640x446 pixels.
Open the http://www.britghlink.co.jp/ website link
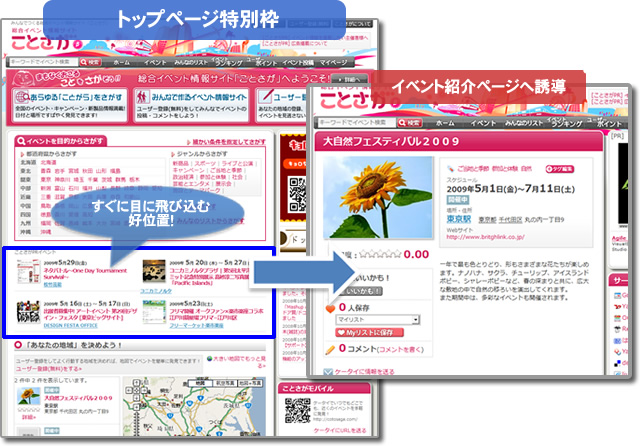[x=485, y=237]
